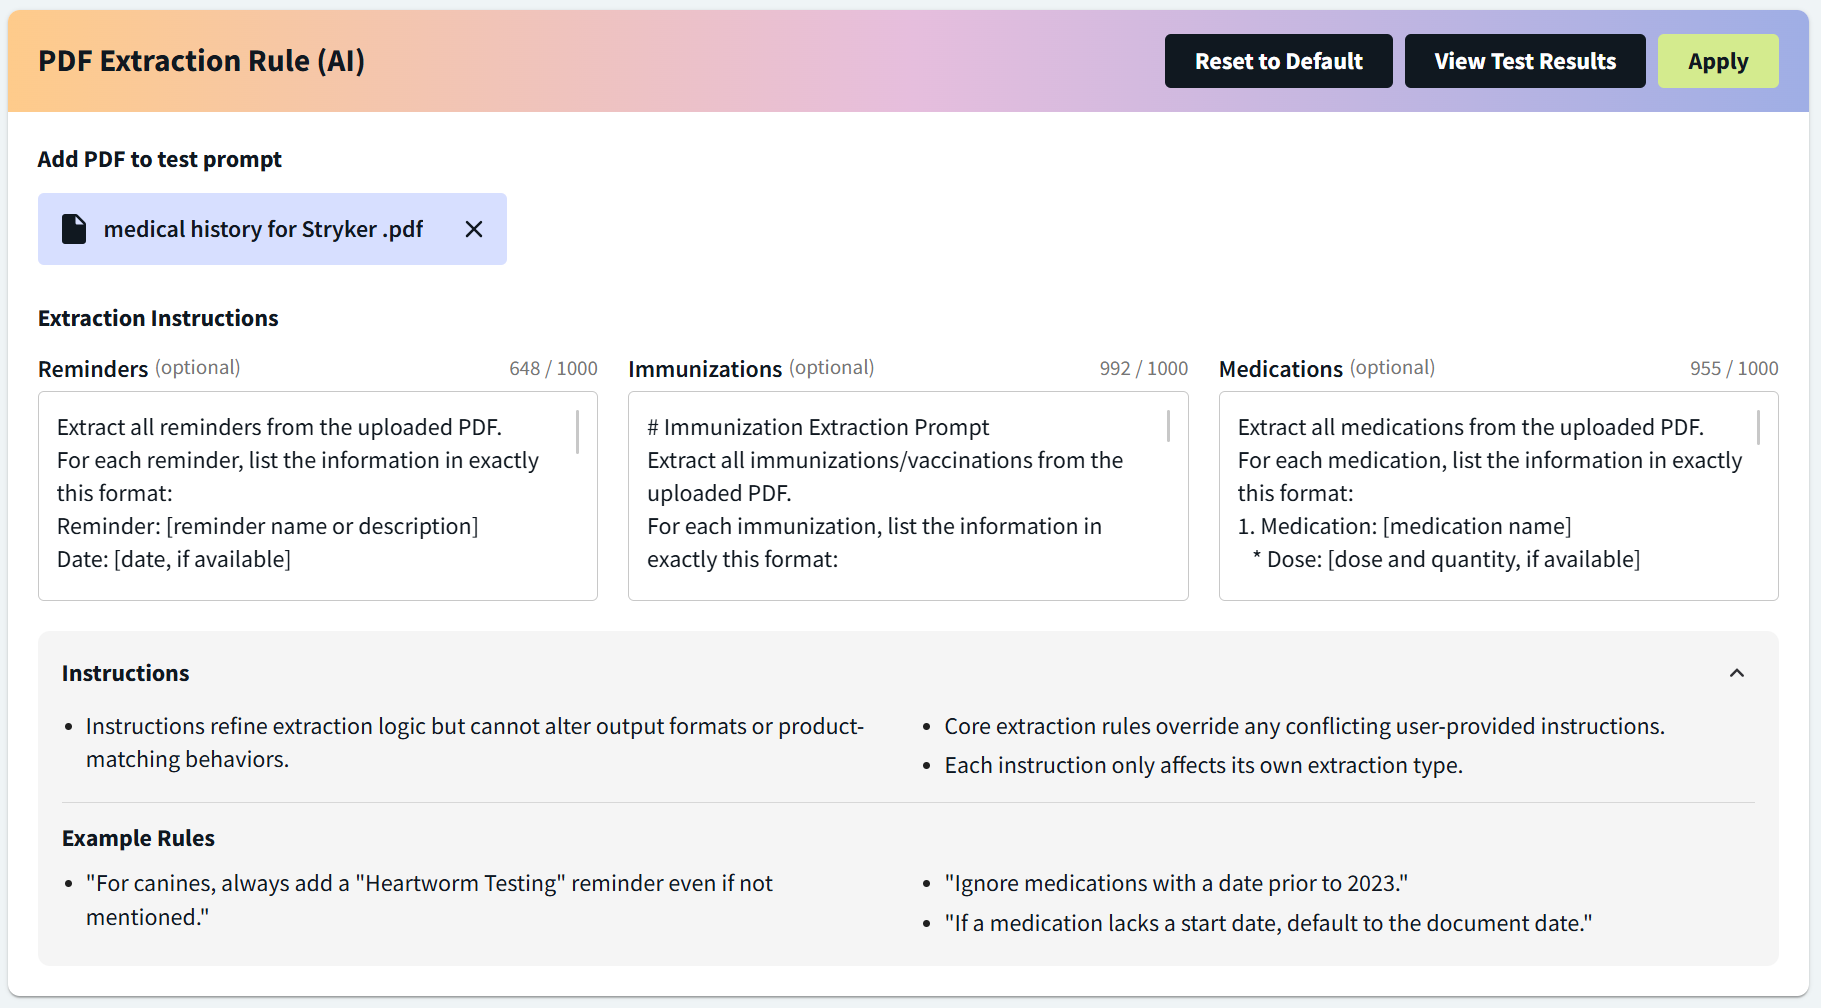Image resolution: width=1821 pixels, height=1008 pixels.
Task: Remove the medical history for Stryker PDF
Action: point(474,229)
